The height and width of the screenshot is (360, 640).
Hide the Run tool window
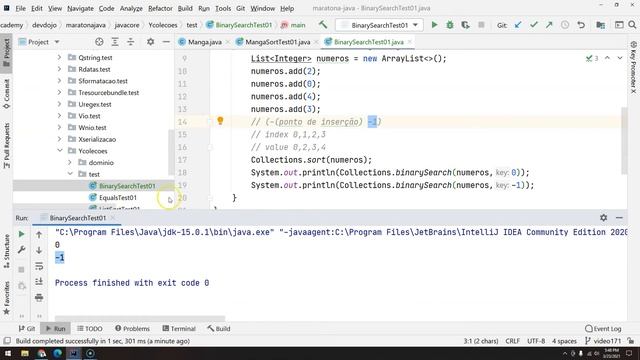pyautogui.click(x=619, y=218)
